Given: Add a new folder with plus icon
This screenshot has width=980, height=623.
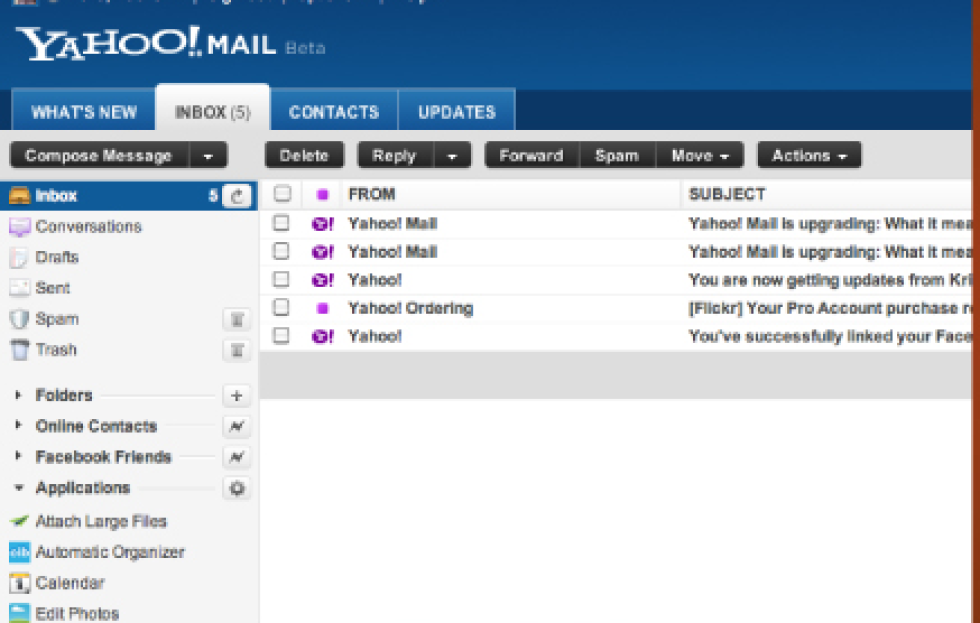Looking at the screenshot, I should pyautogui.click(x=236, y=396).
